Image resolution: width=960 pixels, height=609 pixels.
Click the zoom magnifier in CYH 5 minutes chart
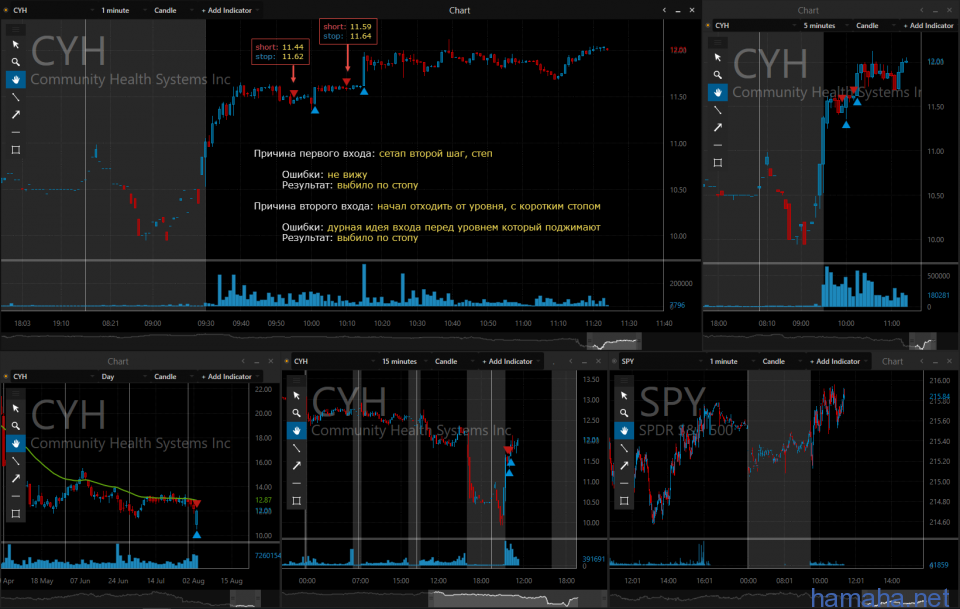pos(718,75)
